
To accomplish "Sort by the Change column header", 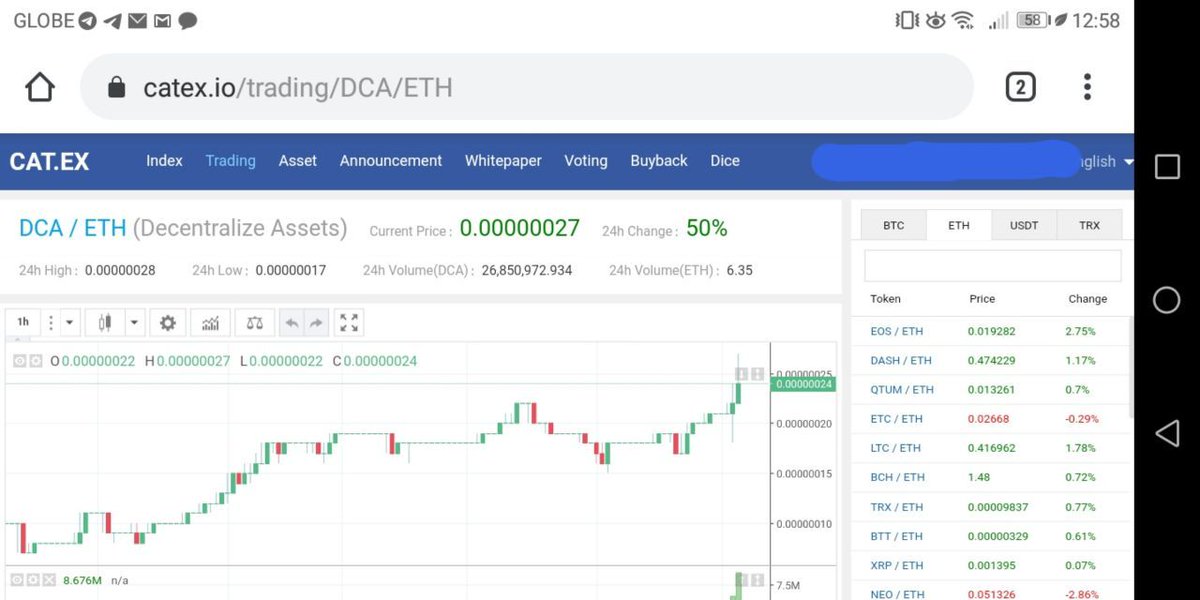I will pyautogui.click(x=1087, y=298).
